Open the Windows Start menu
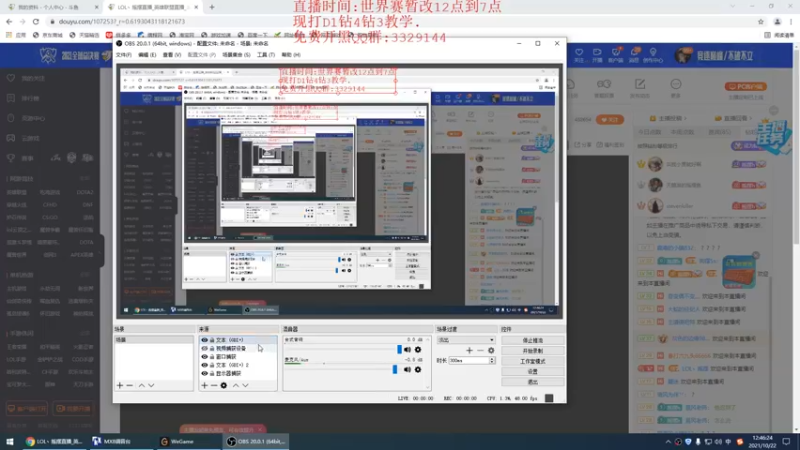The width and height of the screenshot is (800, 450). tap(10, 442)
